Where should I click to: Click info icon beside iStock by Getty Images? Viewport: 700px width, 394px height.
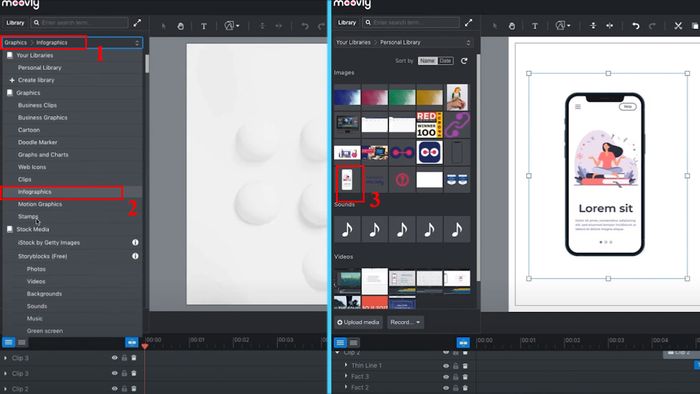point(135,242)
